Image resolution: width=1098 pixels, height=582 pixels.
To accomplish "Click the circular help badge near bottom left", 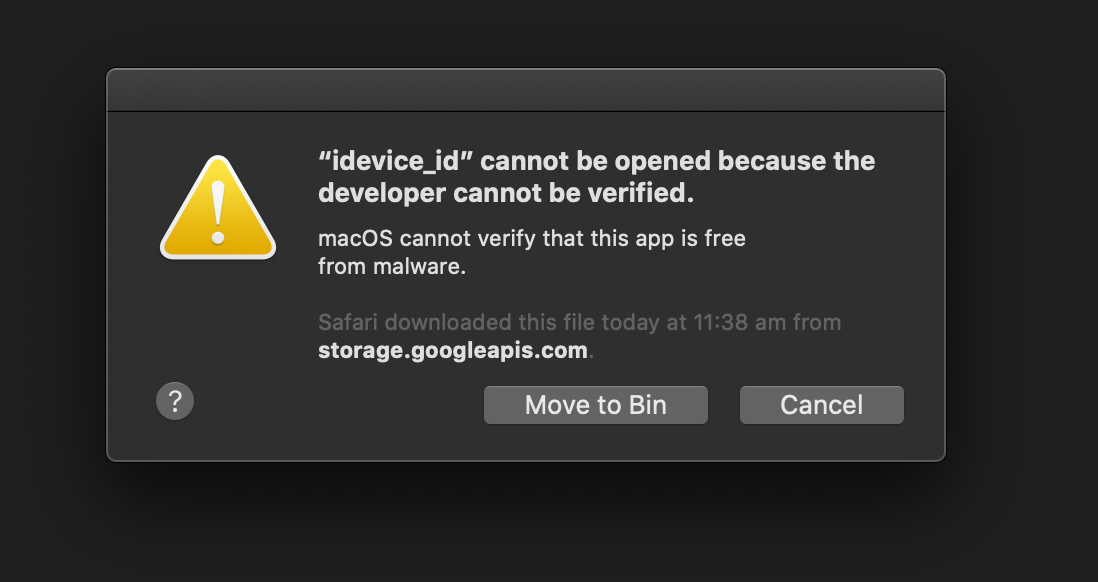I will tap(175, 401).
